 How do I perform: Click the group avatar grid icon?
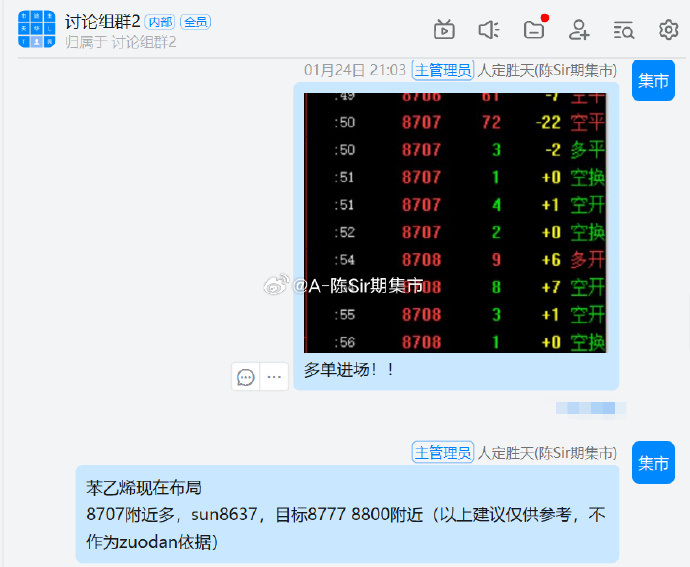pyautogui.click(x=37, y=29)
